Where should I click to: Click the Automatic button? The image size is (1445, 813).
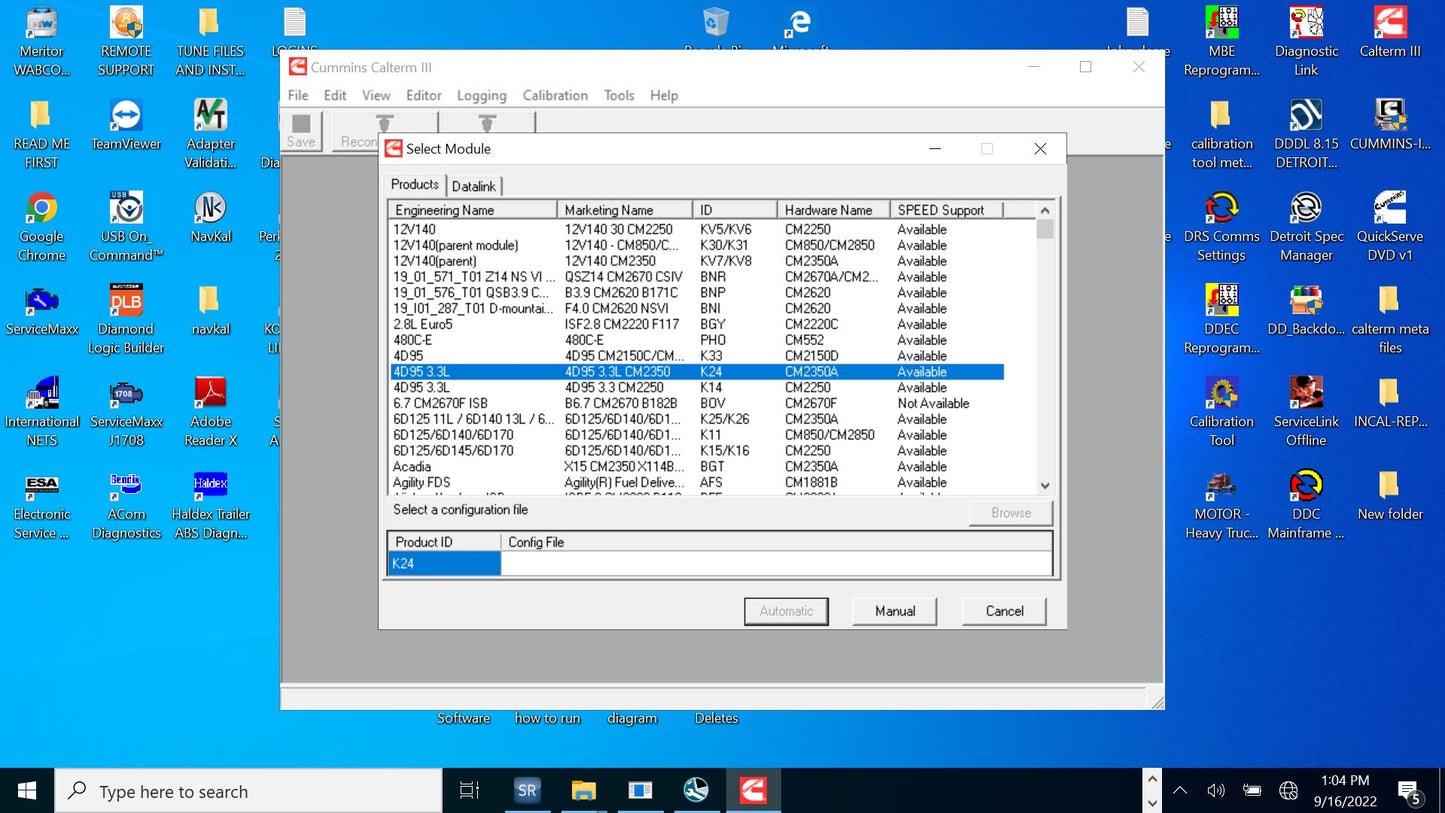point(786,611)
